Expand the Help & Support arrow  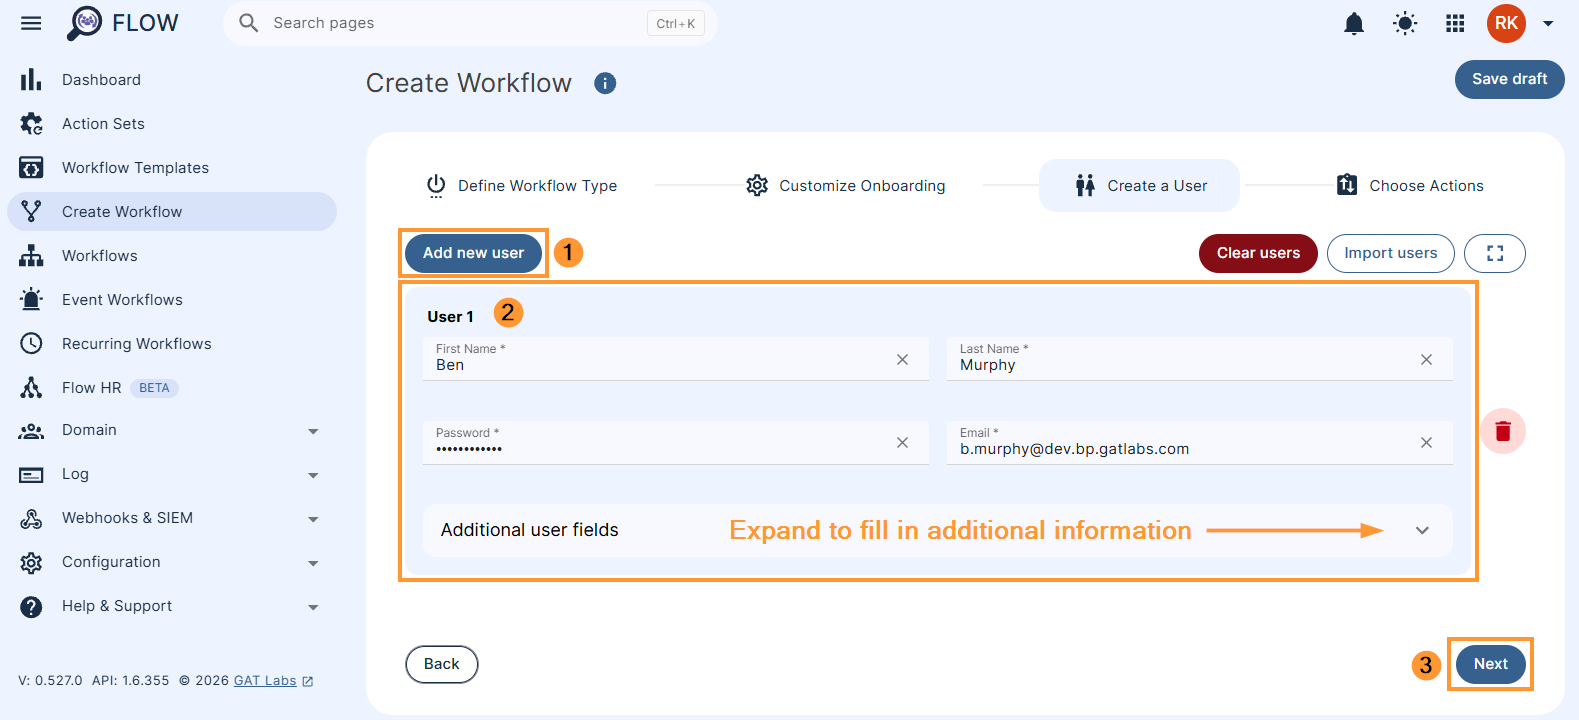[313, 607]
